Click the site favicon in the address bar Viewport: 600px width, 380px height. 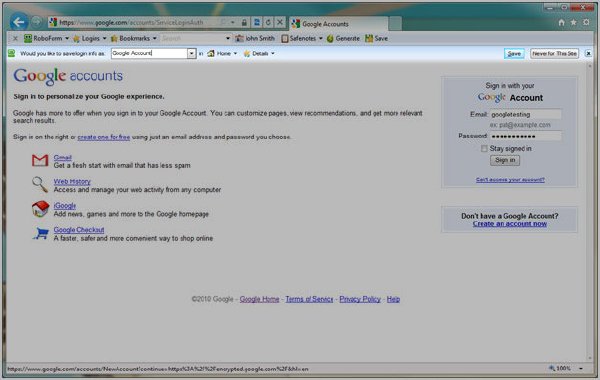point(54,23)
